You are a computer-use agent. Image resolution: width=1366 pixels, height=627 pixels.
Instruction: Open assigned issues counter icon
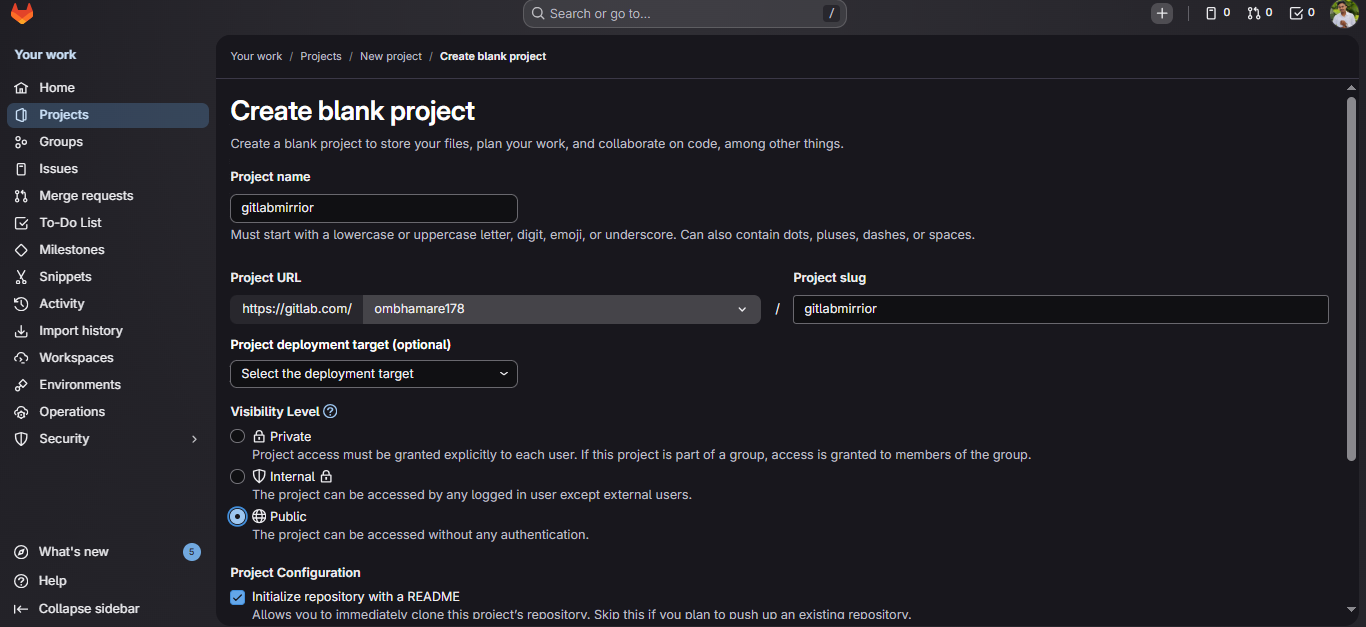coord(1217,13)
